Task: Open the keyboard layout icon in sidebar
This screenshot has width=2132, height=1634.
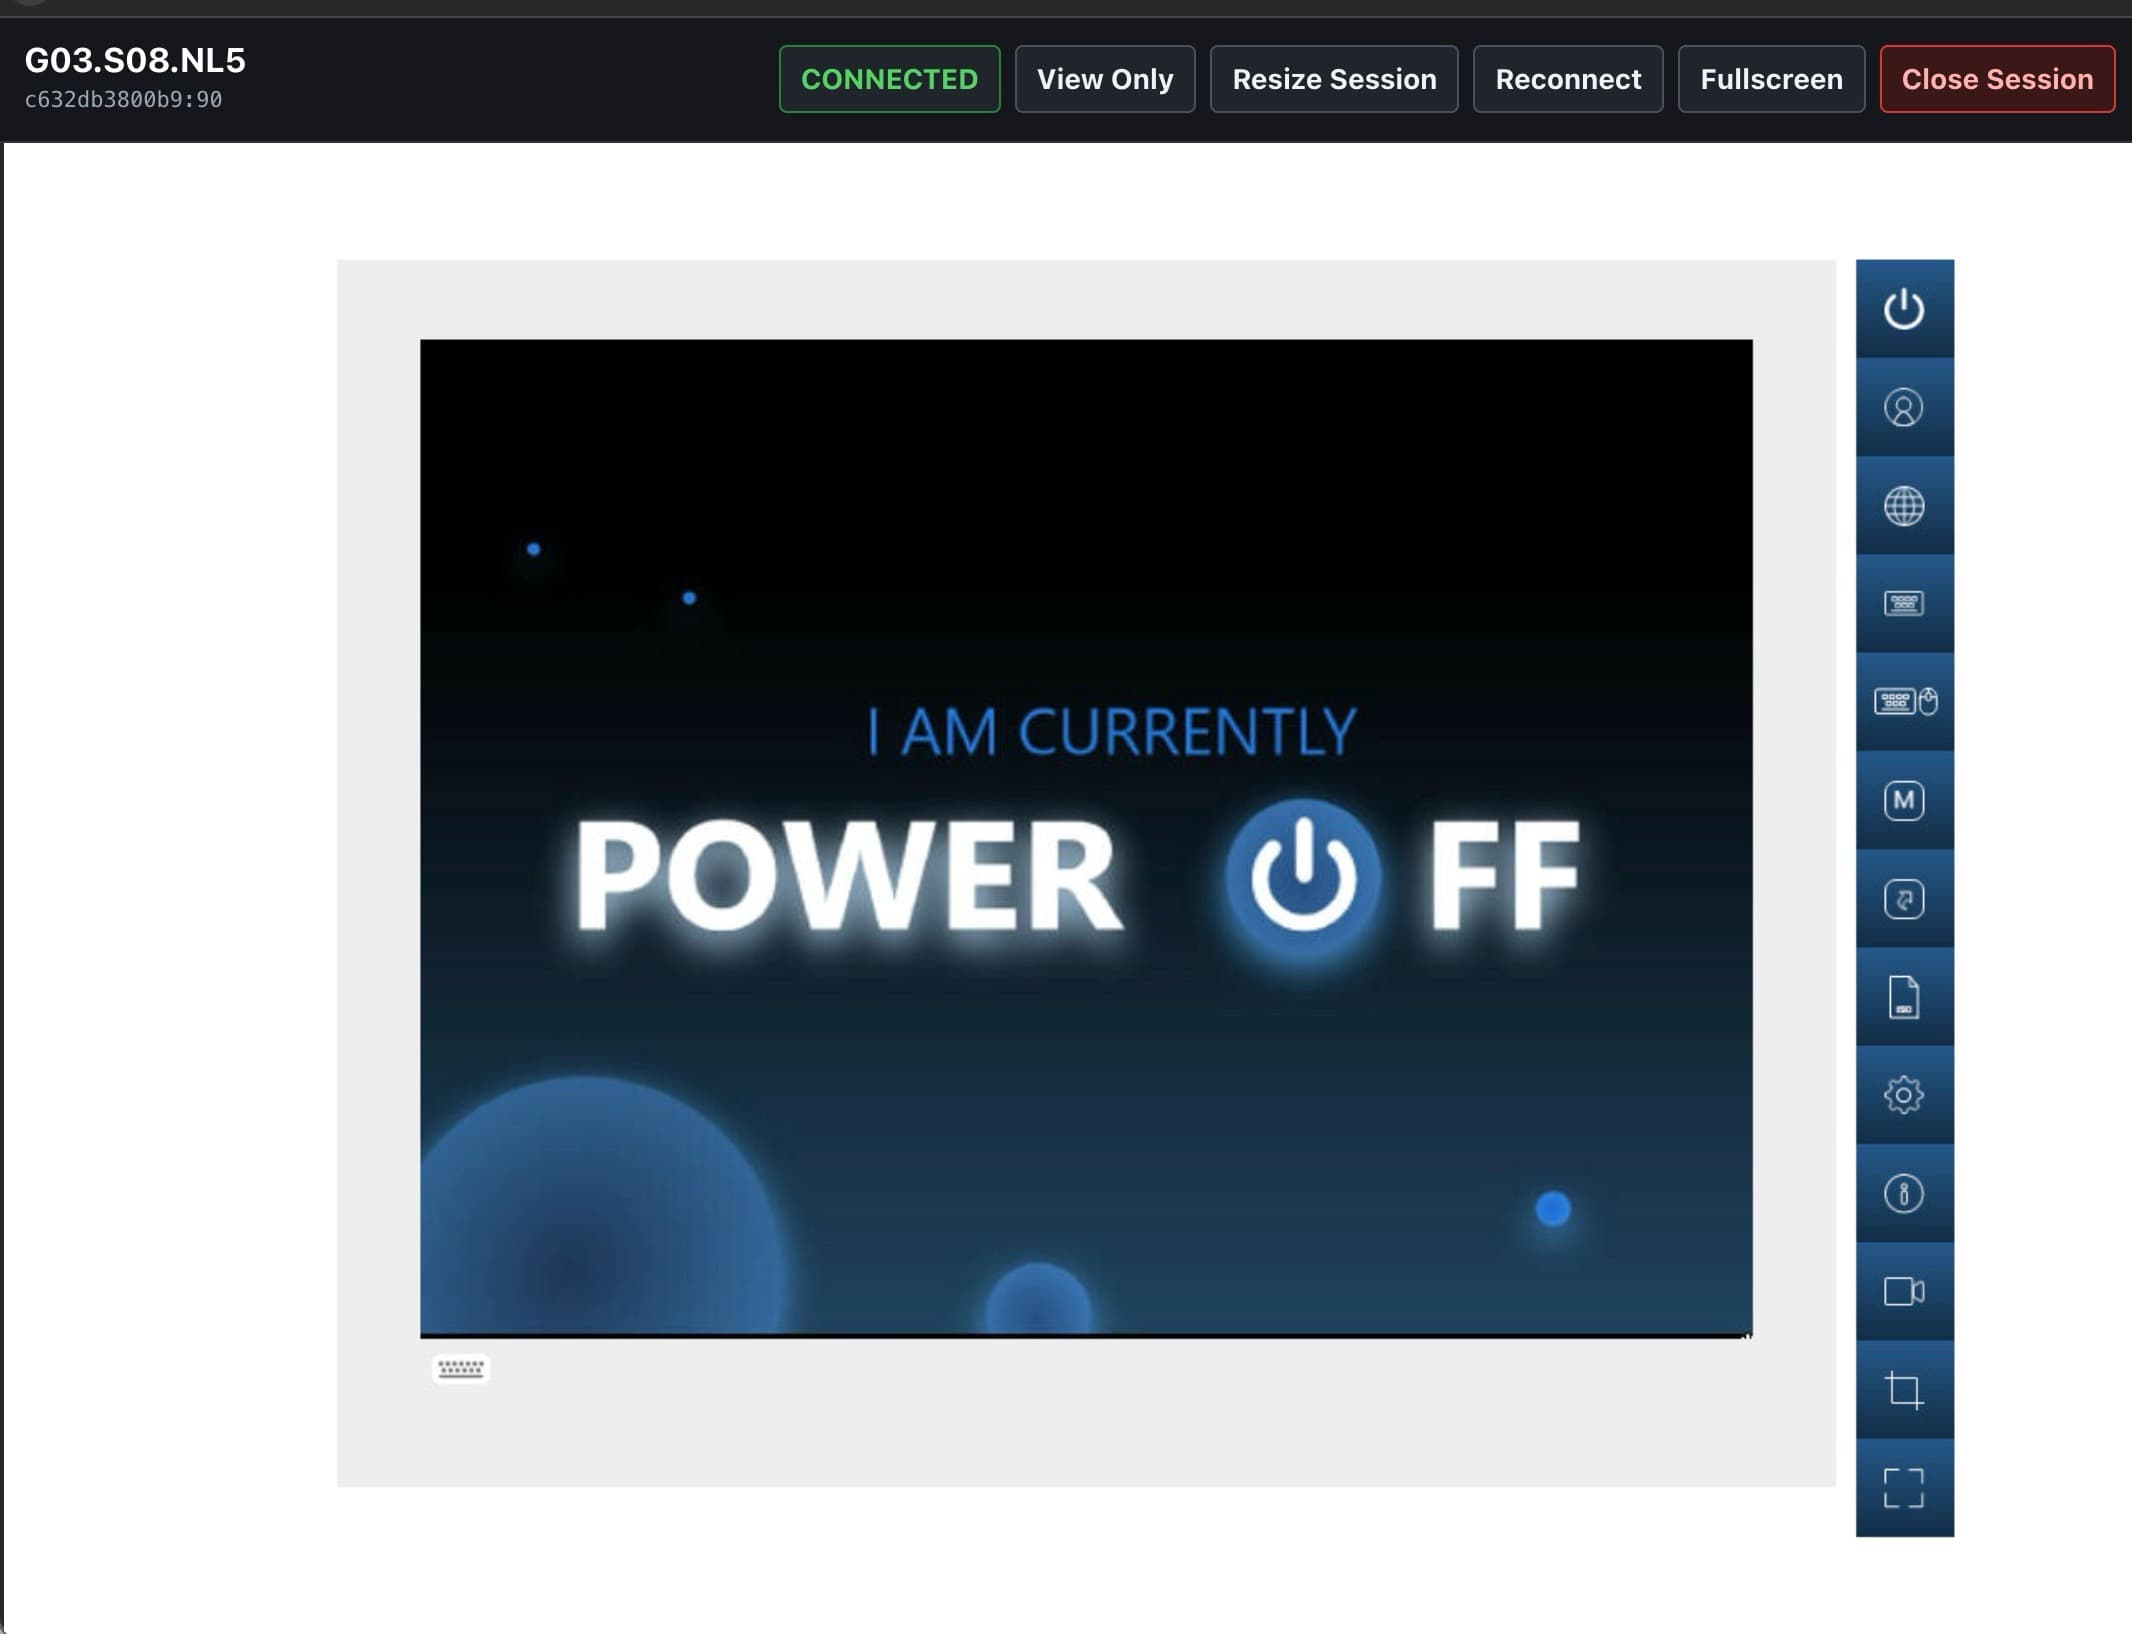Action: (1904, 603)
